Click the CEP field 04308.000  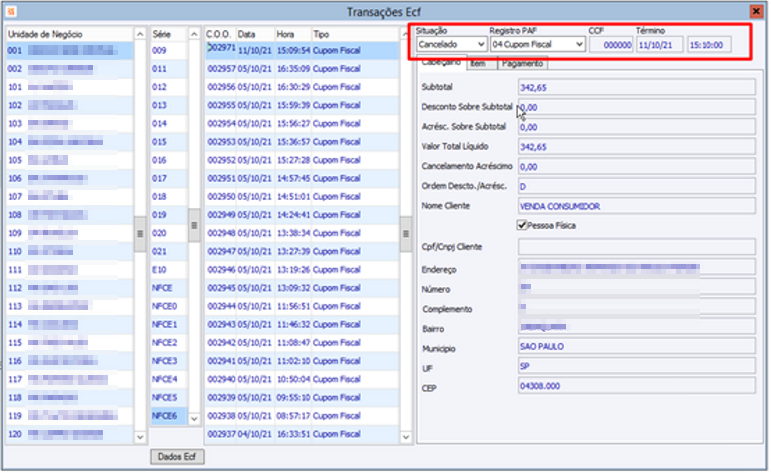pyautogui.click(x=636, y=386)
